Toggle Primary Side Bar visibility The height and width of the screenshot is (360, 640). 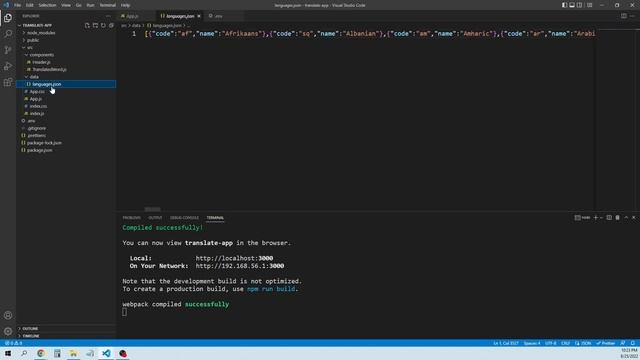pos(564,5)
